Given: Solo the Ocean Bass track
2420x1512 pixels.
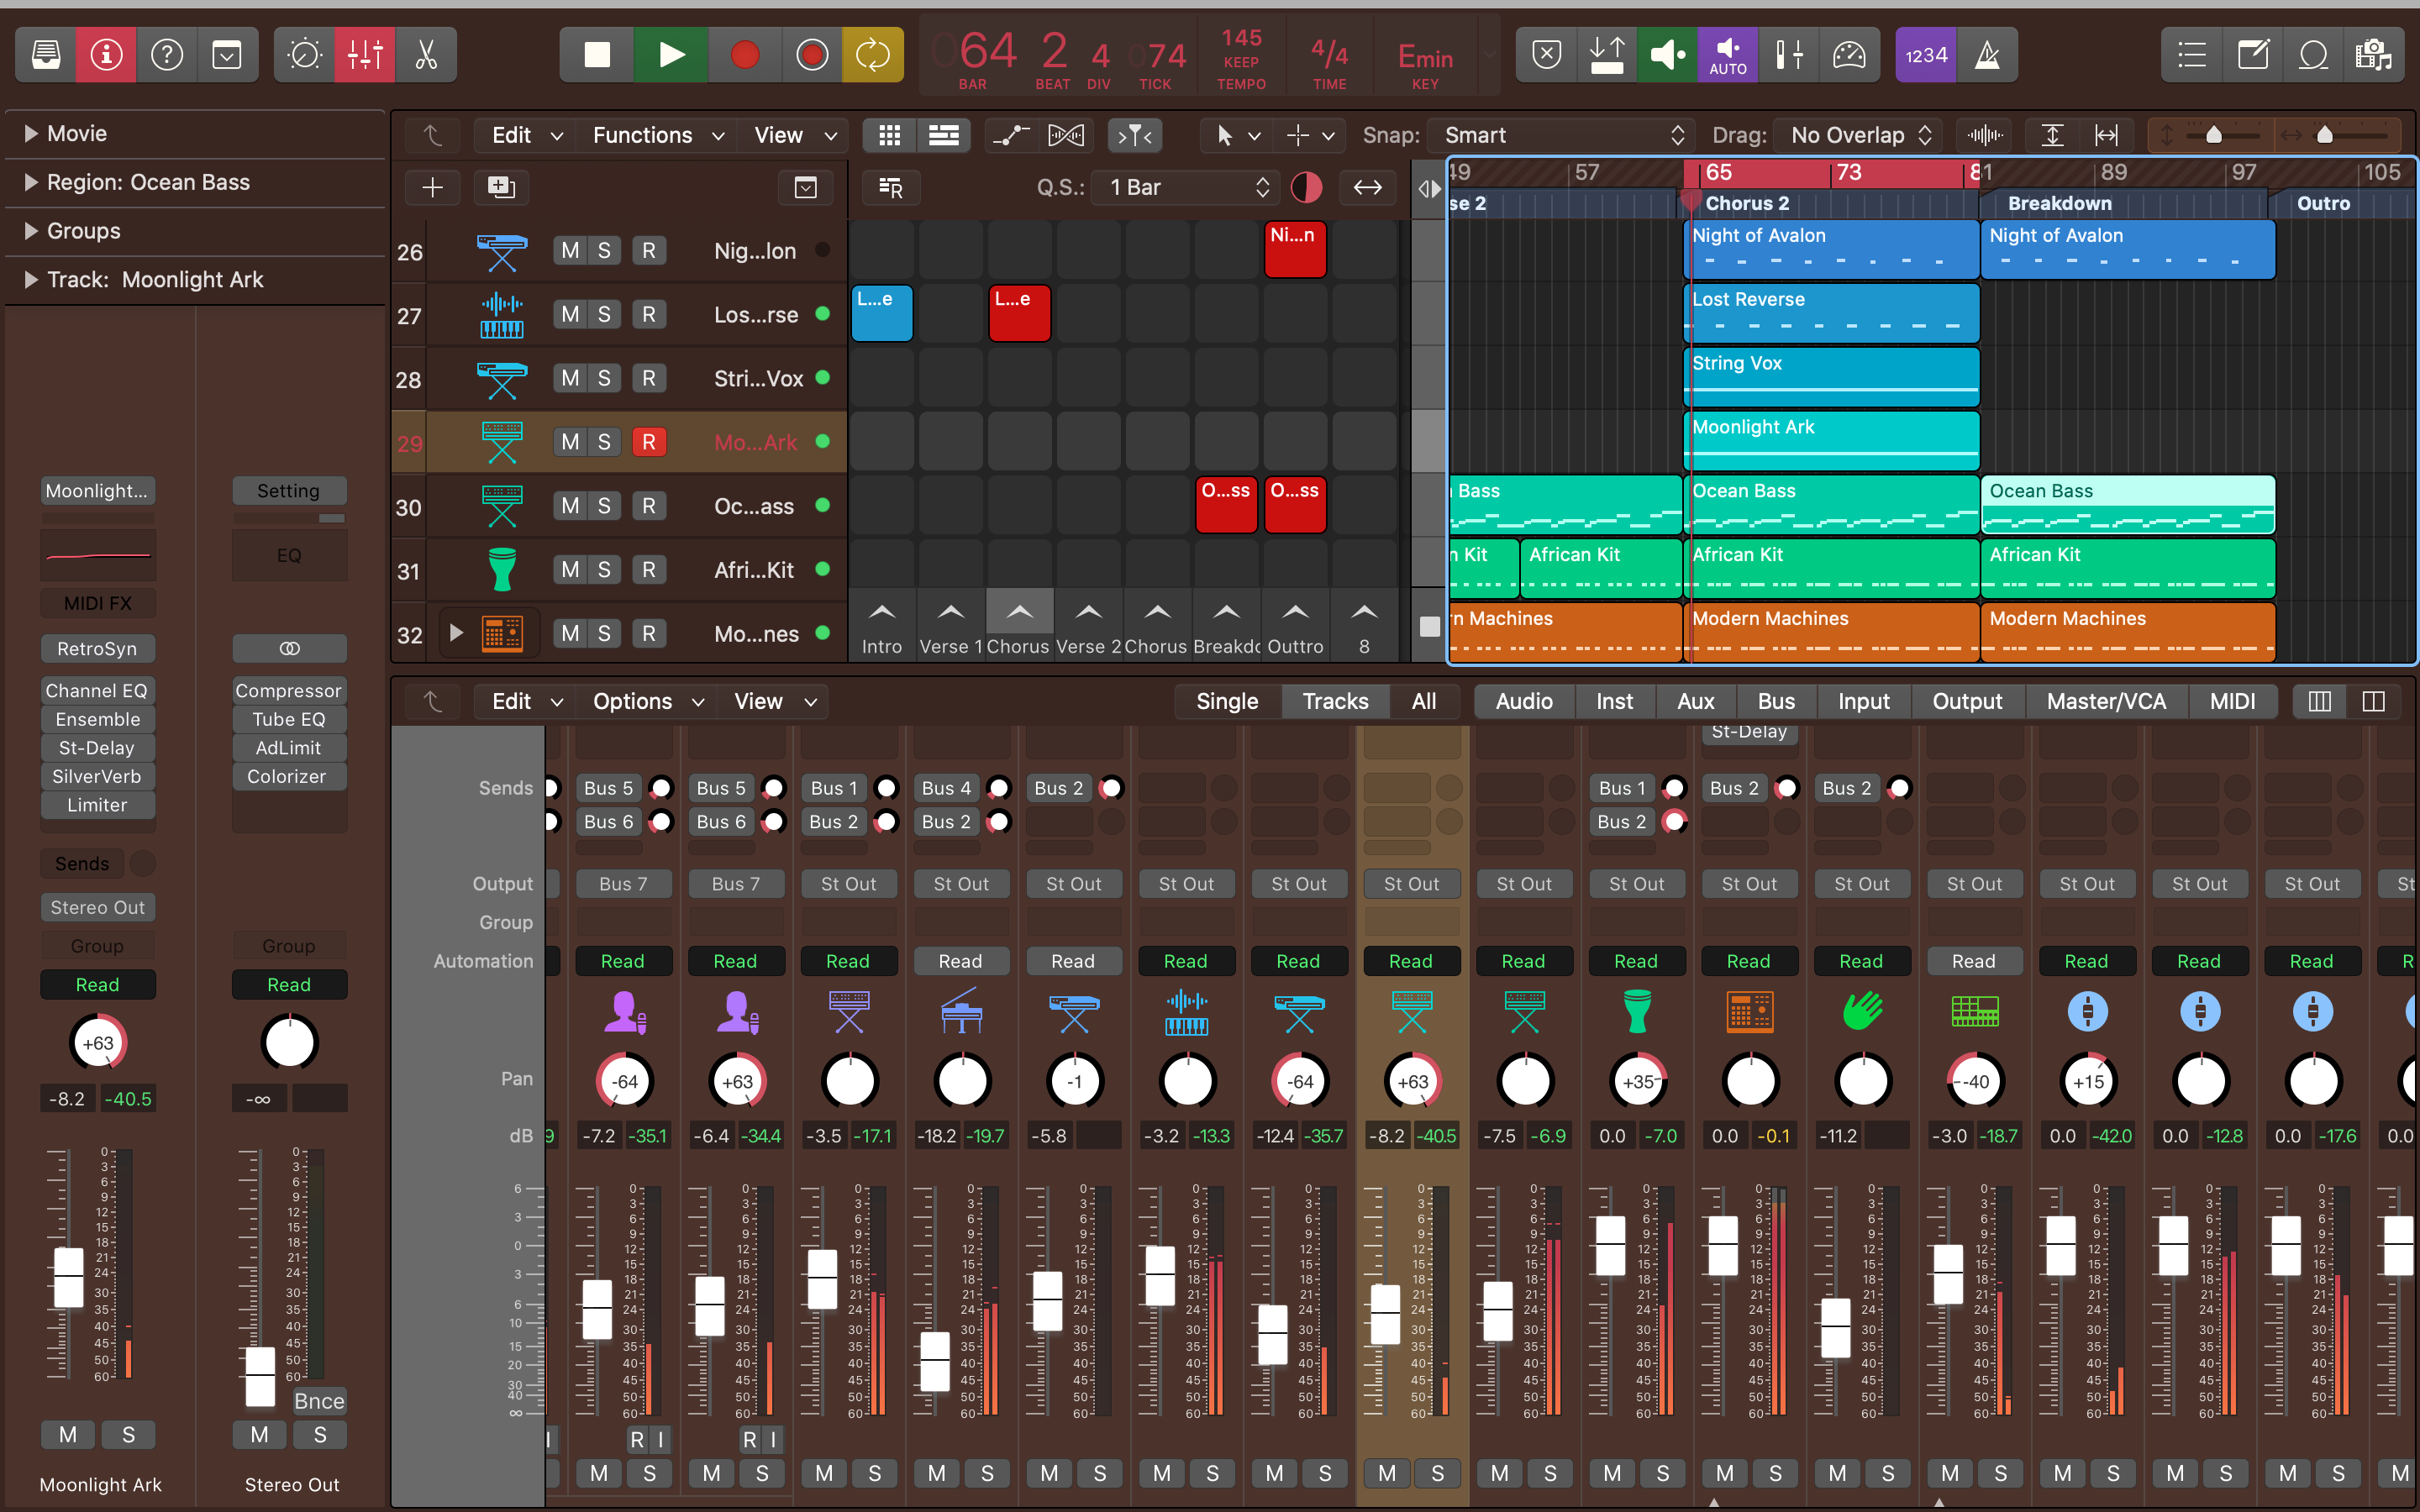Looking at the screenshot, I should click(604, 506).
